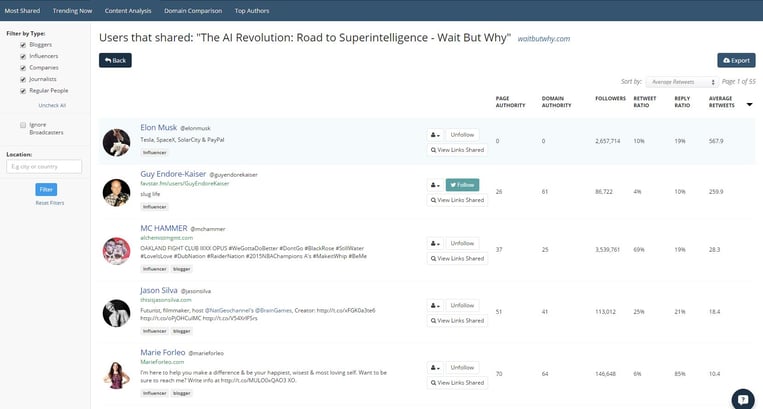The width and height of the screenshot is (763, 409).
Task: Sort by Followers column header
Action: click(x=610, y=99)
